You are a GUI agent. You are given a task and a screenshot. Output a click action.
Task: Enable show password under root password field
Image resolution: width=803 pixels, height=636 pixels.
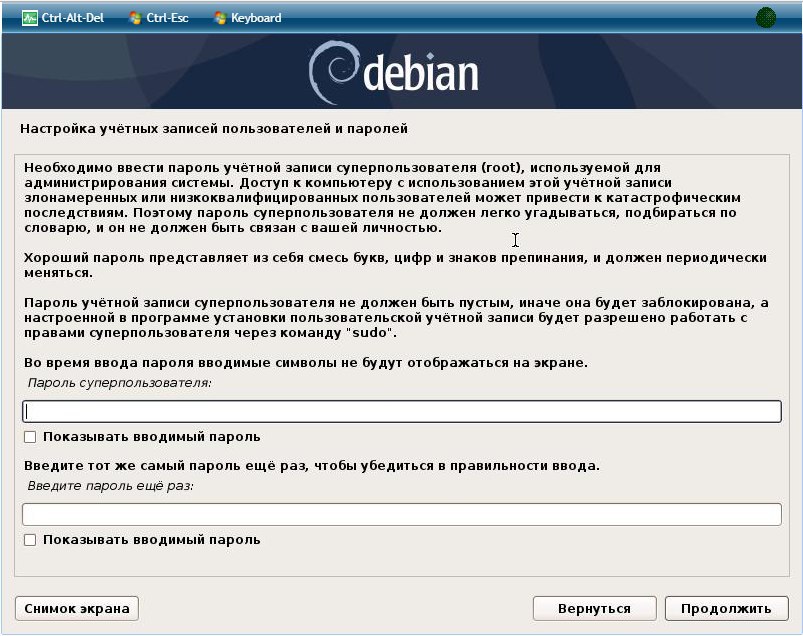[30, 437]
